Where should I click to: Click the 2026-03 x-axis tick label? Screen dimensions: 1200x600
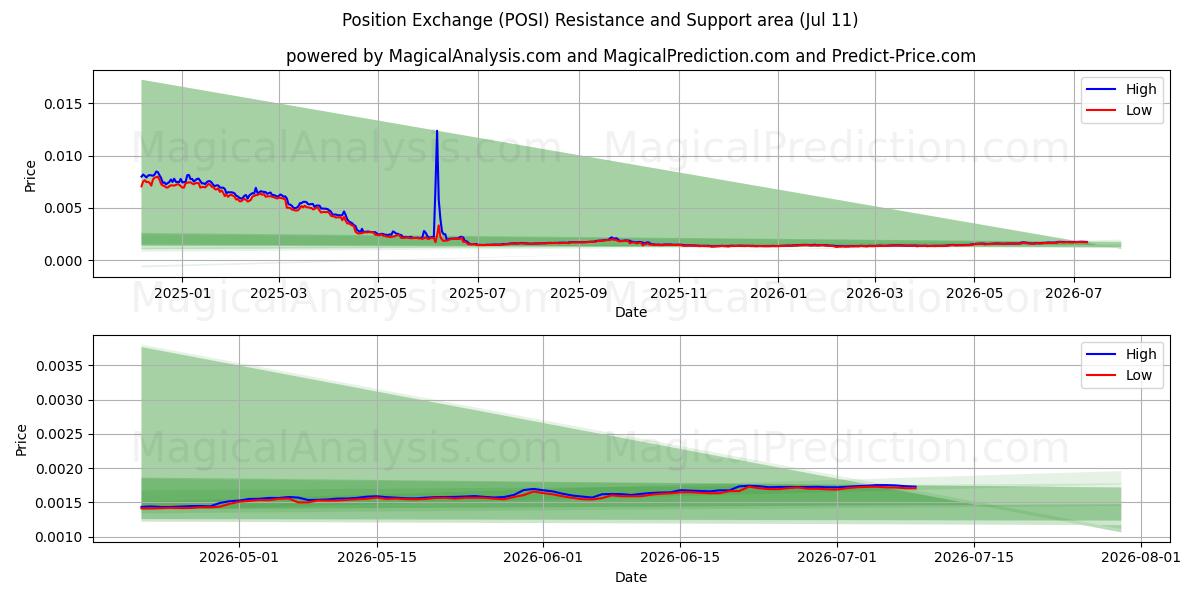[875, 293]
